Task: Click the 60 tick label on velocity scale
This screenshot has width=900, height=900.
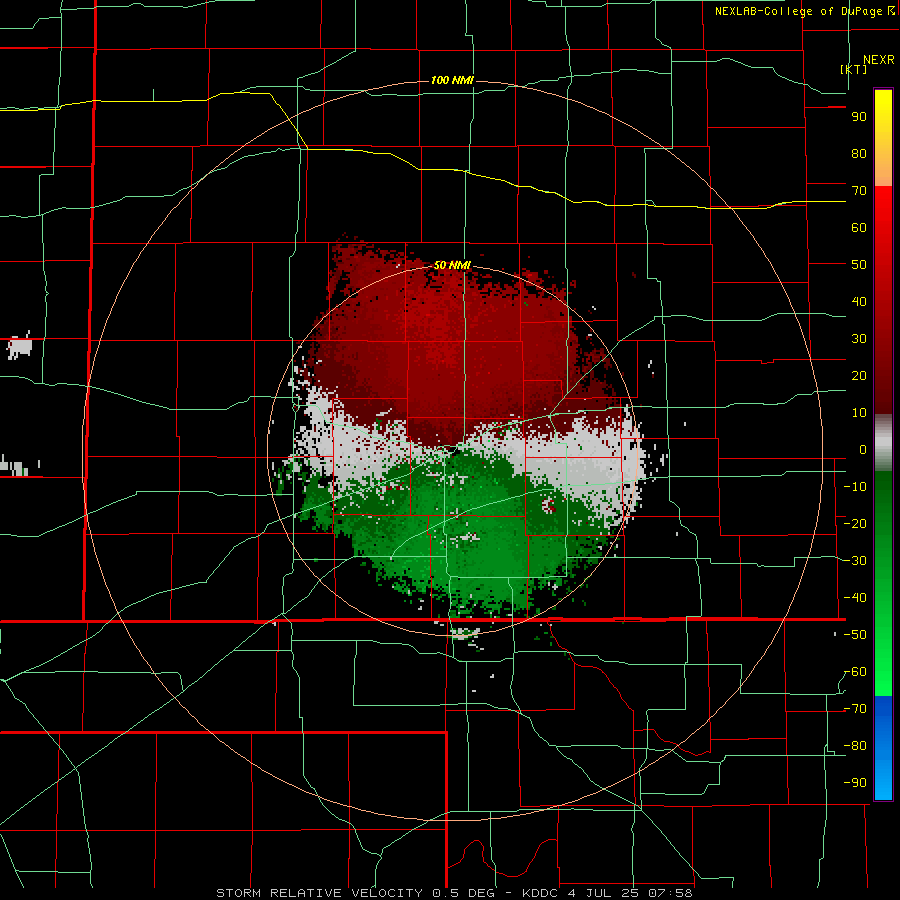Action: coord(859,228)
